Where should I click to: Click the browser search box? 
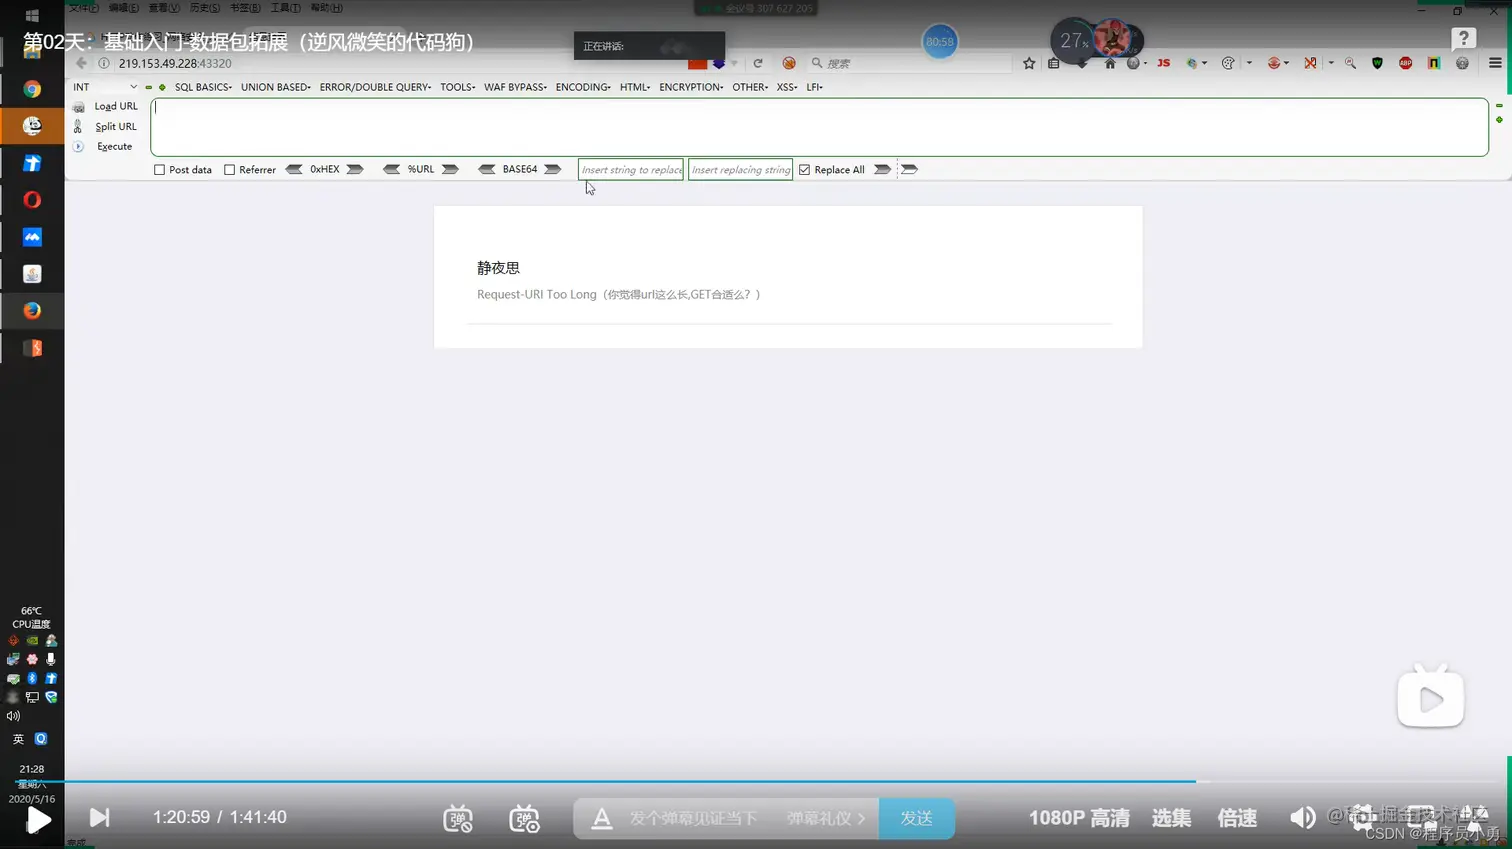click(x=910, y=63)
